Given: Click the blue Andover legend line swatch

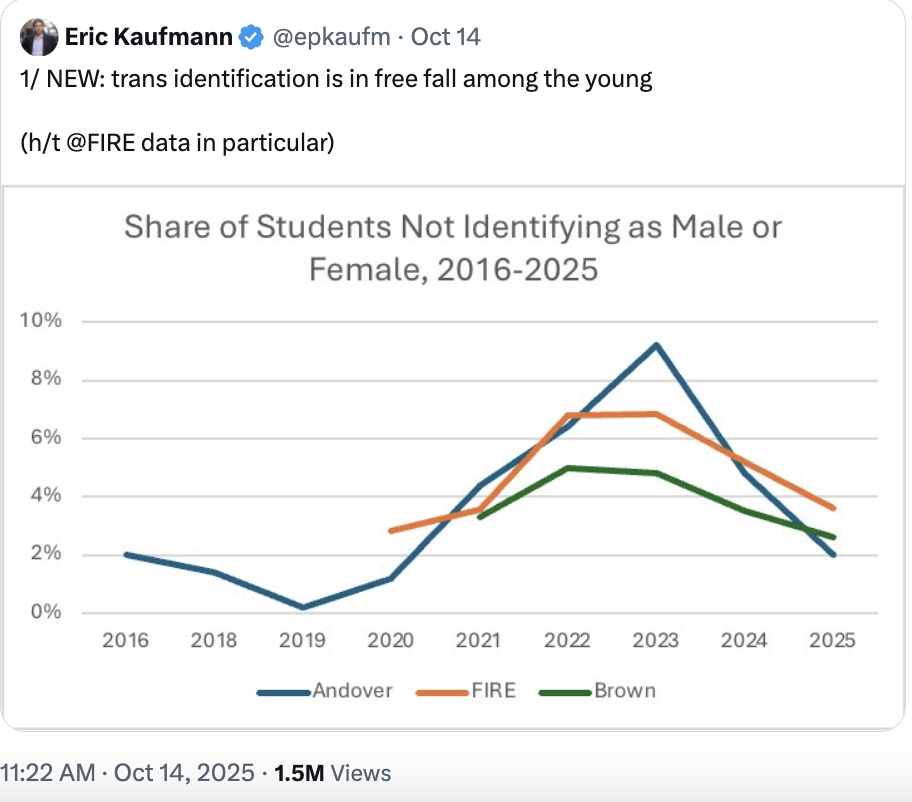Looking at the screenshot, I should [x=284, y=691].
